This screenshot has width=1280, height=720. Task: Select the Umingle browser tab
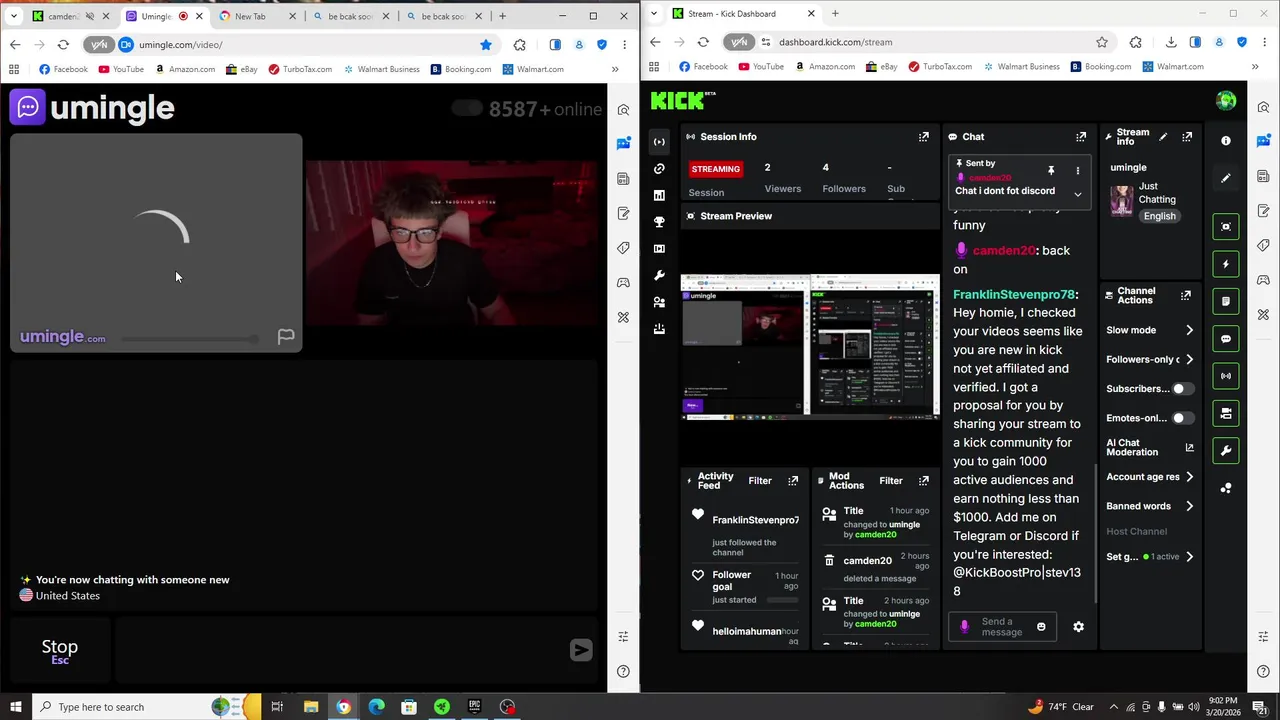(x=164, y=16)
